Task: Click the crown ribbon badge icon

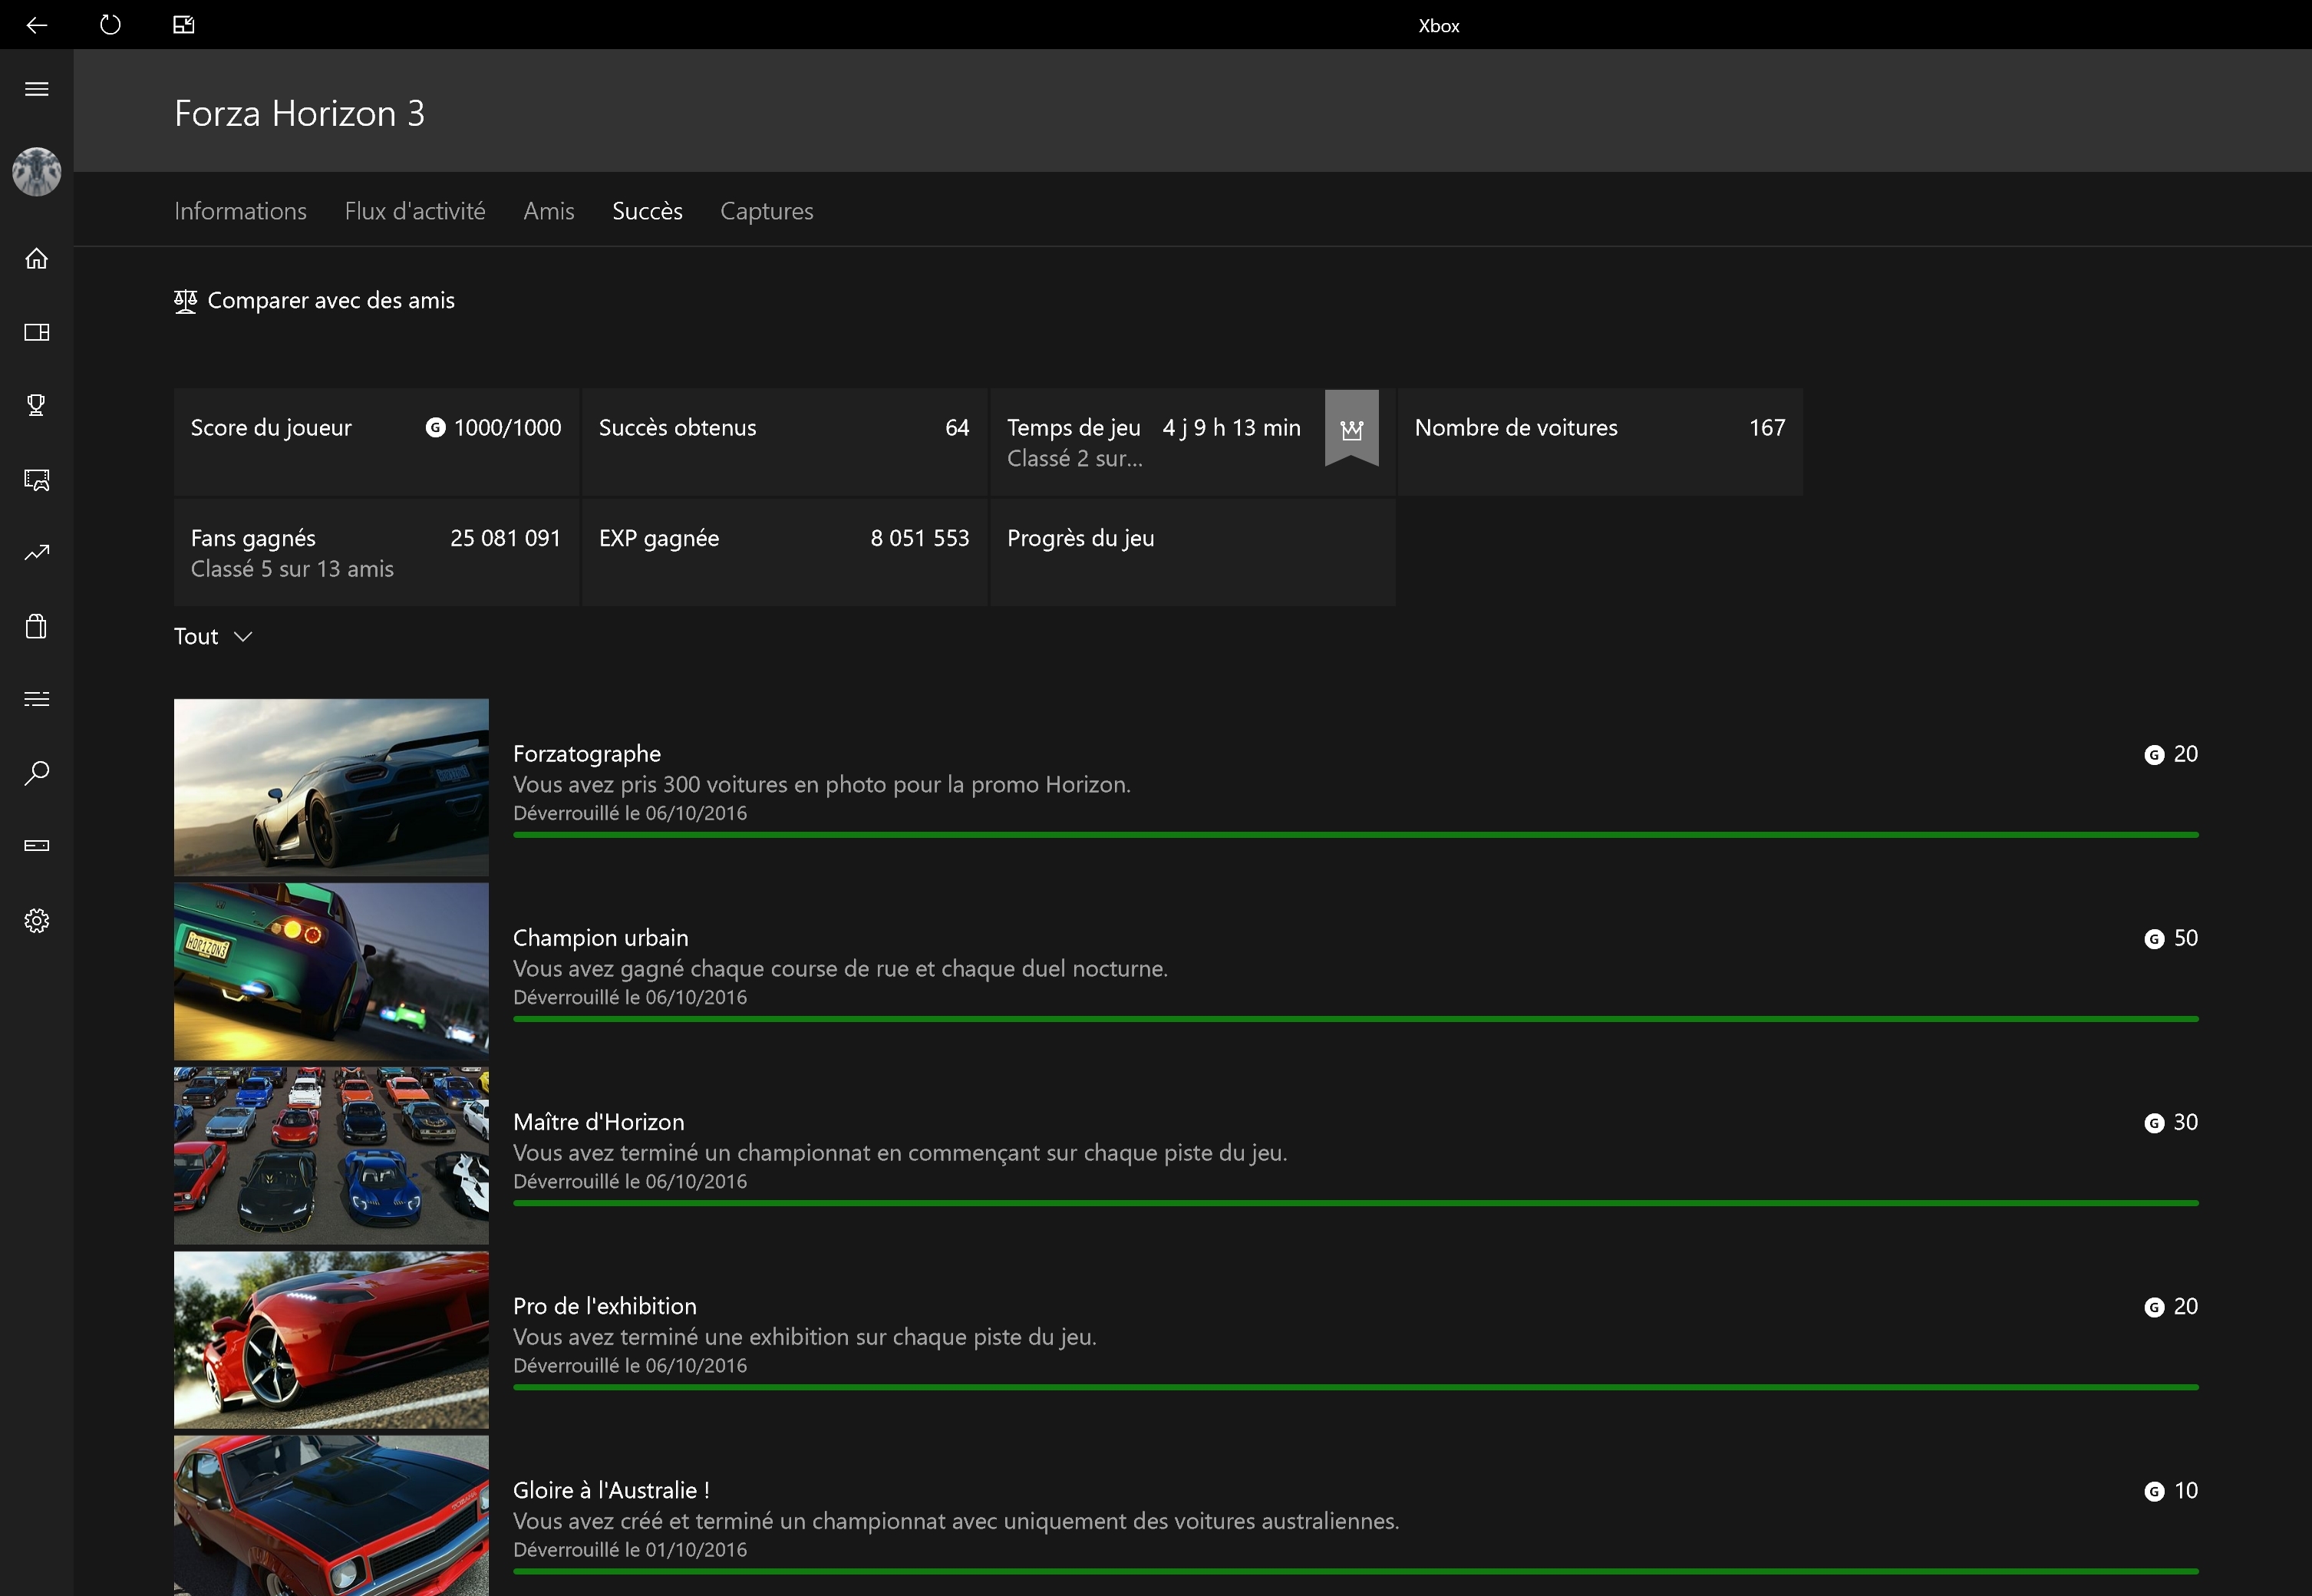Action: tap(1352, 428)
